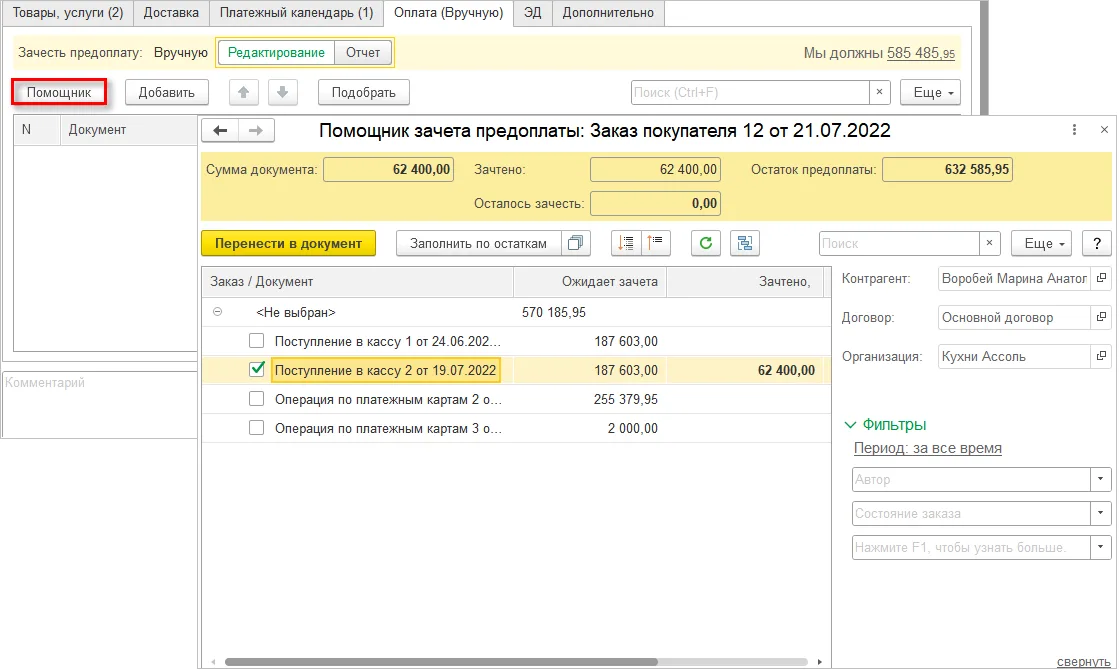Open the Контрагент Воробей Марина link icon
The height and width of the screenshot is (670, 1119).
tap(1101, 278)
